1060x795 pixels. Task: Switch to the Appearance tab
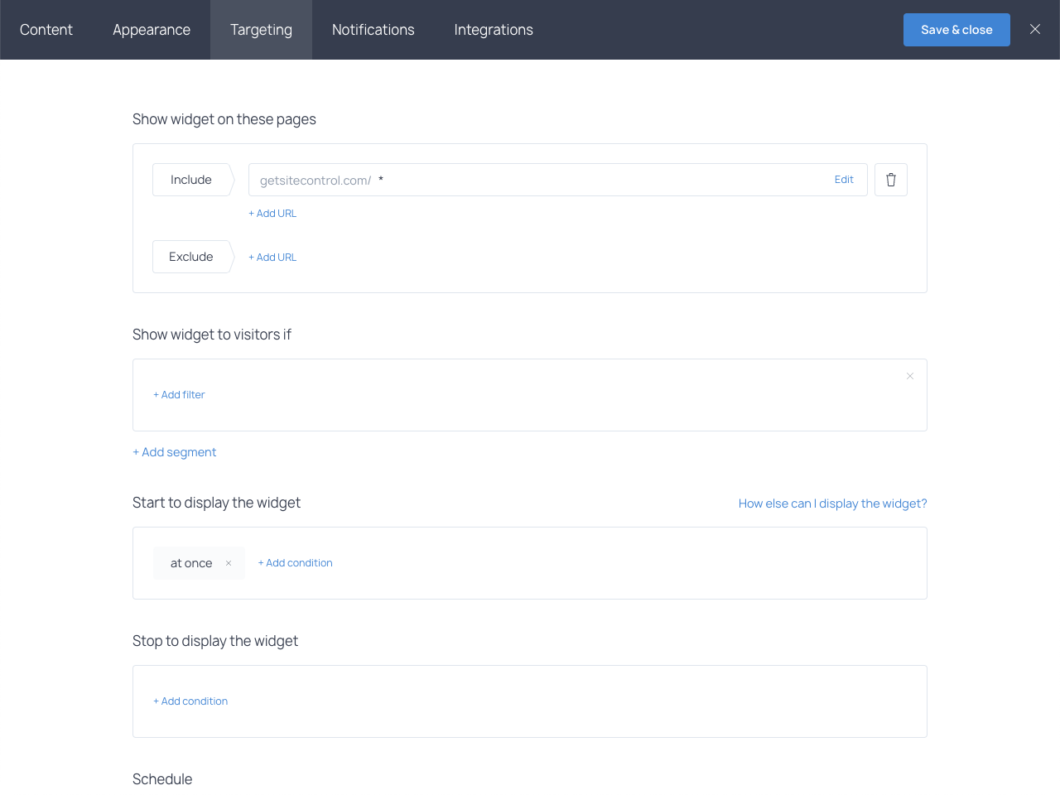pyautogui.click(x=151, y=30)
